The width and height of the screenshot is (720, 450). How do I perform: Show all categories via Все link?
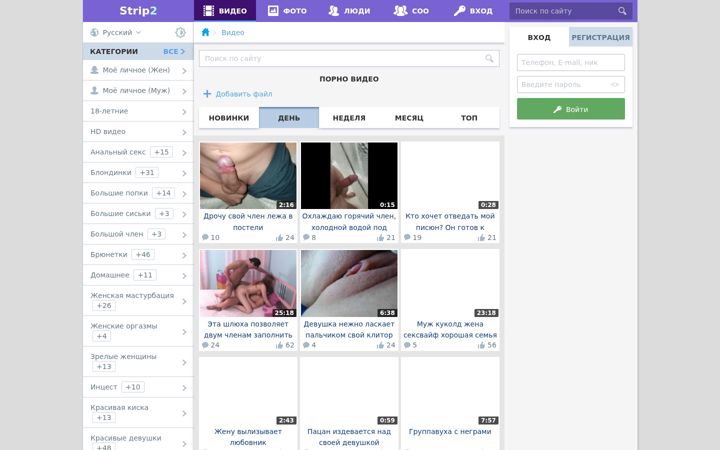click(174, 51)
